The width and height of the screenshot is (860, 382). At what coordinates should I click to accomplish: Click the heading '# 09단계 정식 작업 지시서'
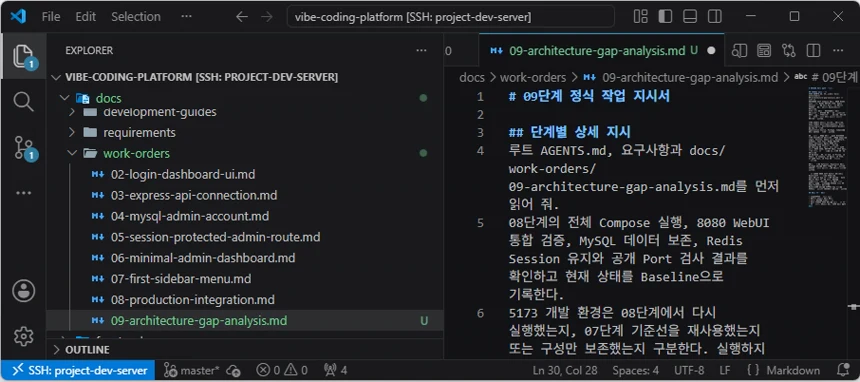589,97
